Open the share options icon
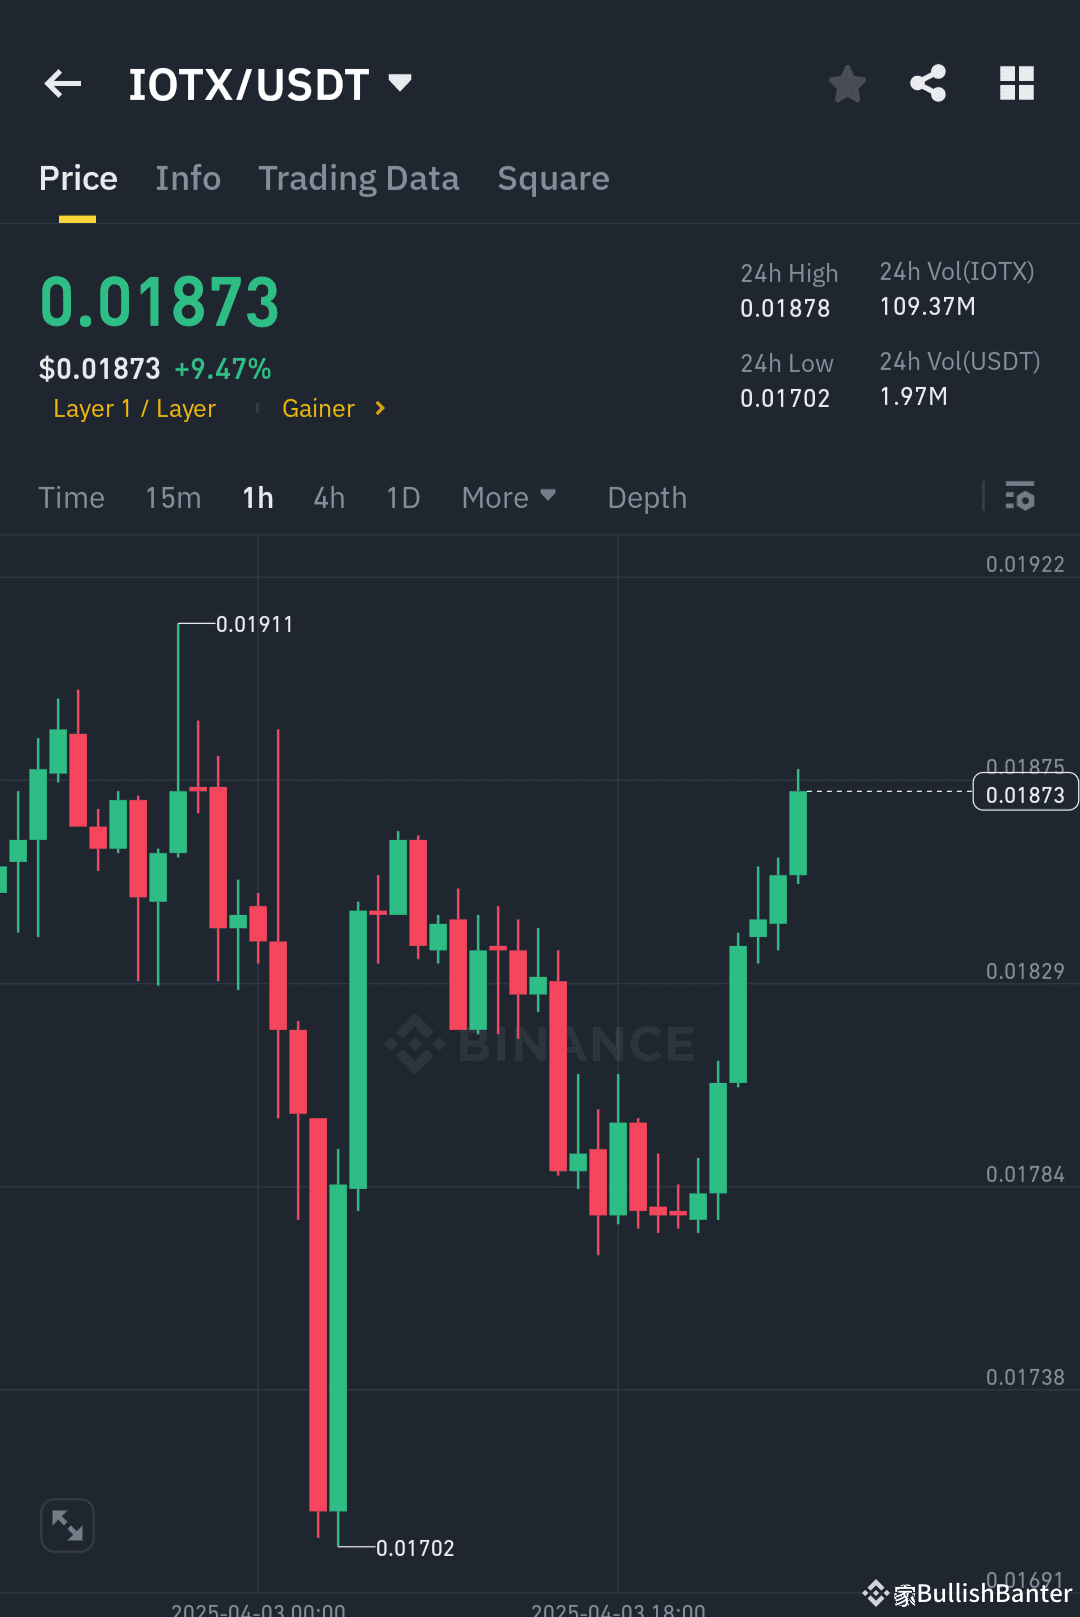Screen dimensions: 1080x1617 tap(928, 84)
